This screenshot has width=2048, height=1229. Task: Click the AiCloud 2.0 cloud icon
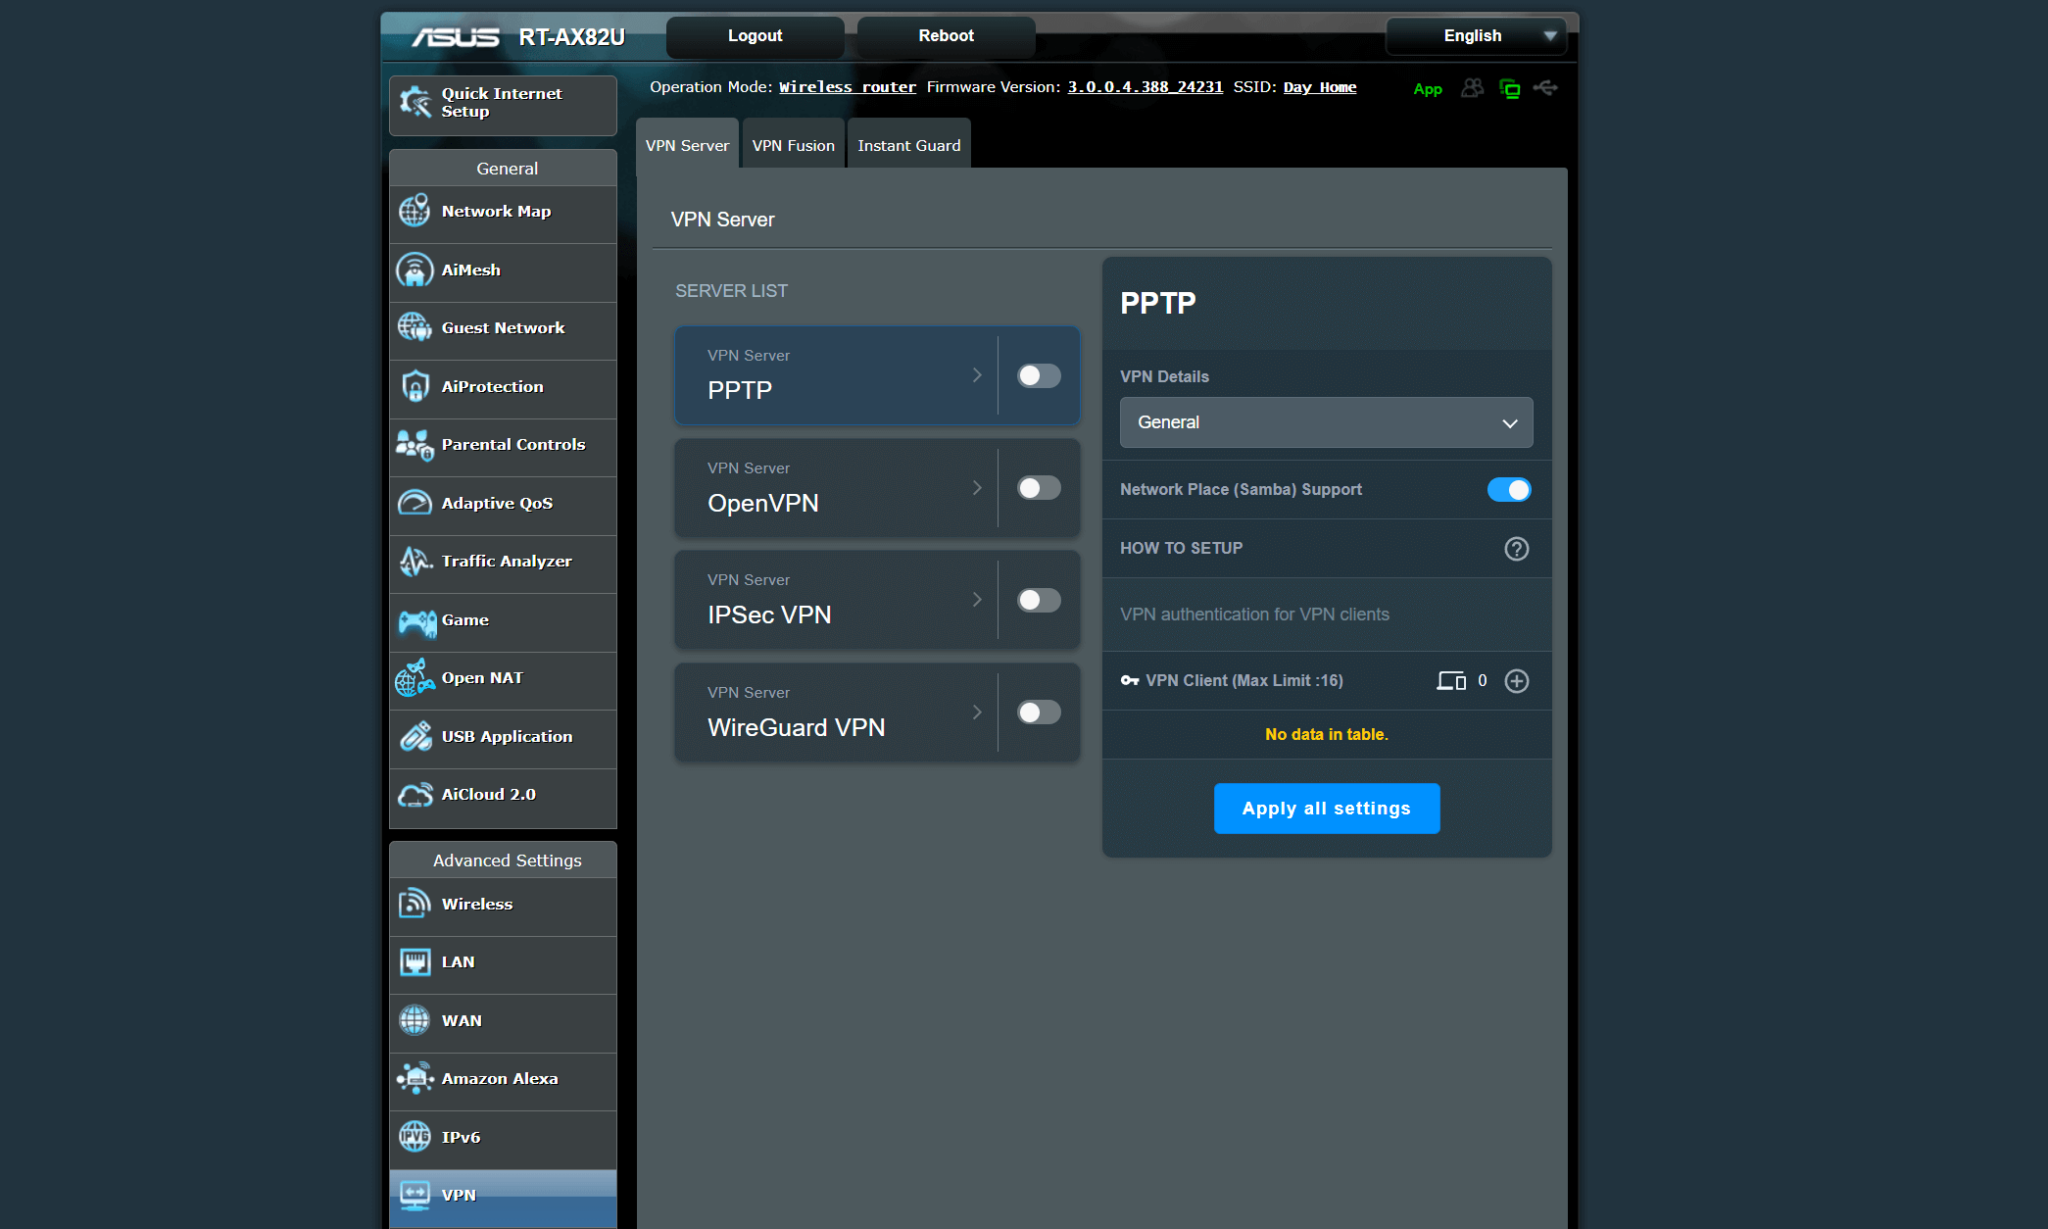[x=415, y=795]
